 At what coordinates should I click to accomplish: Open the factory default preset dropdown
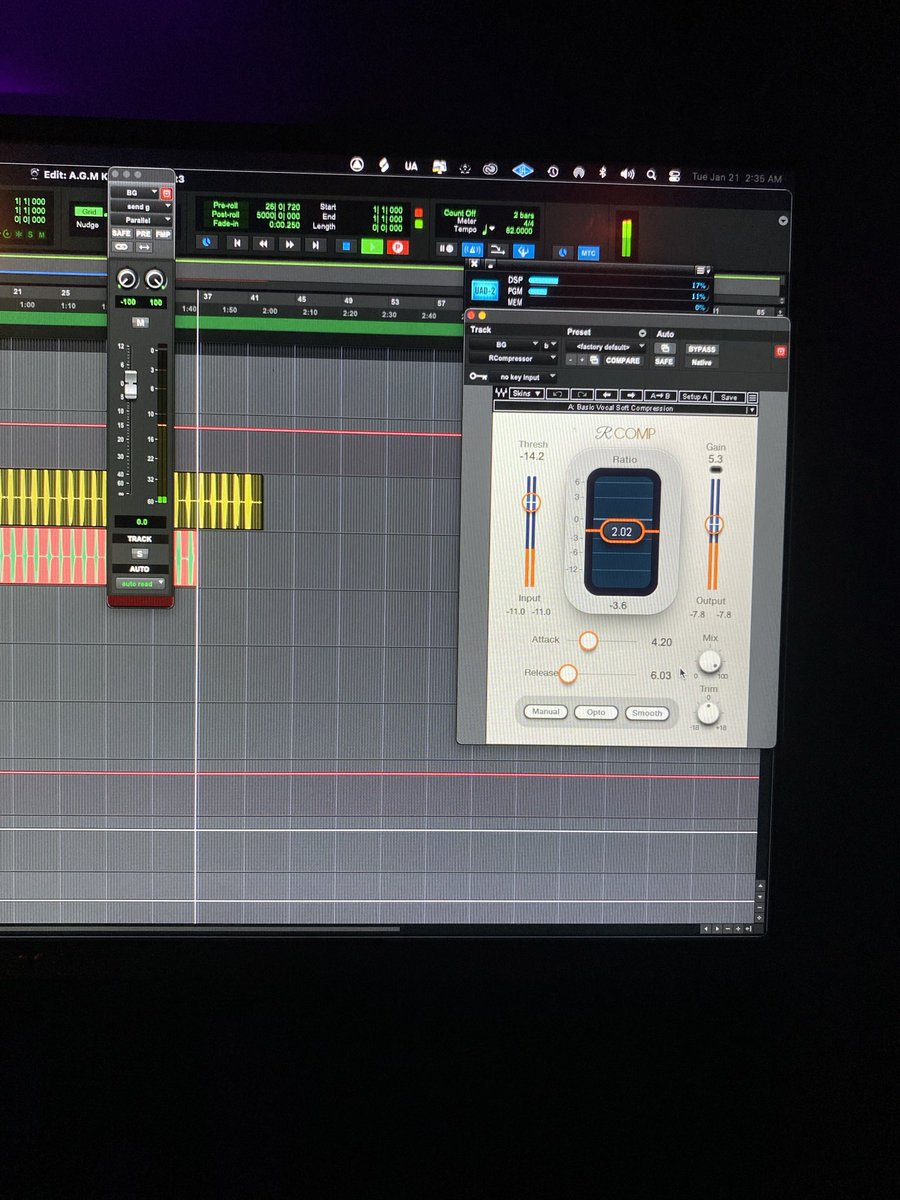tap(606, 347)
